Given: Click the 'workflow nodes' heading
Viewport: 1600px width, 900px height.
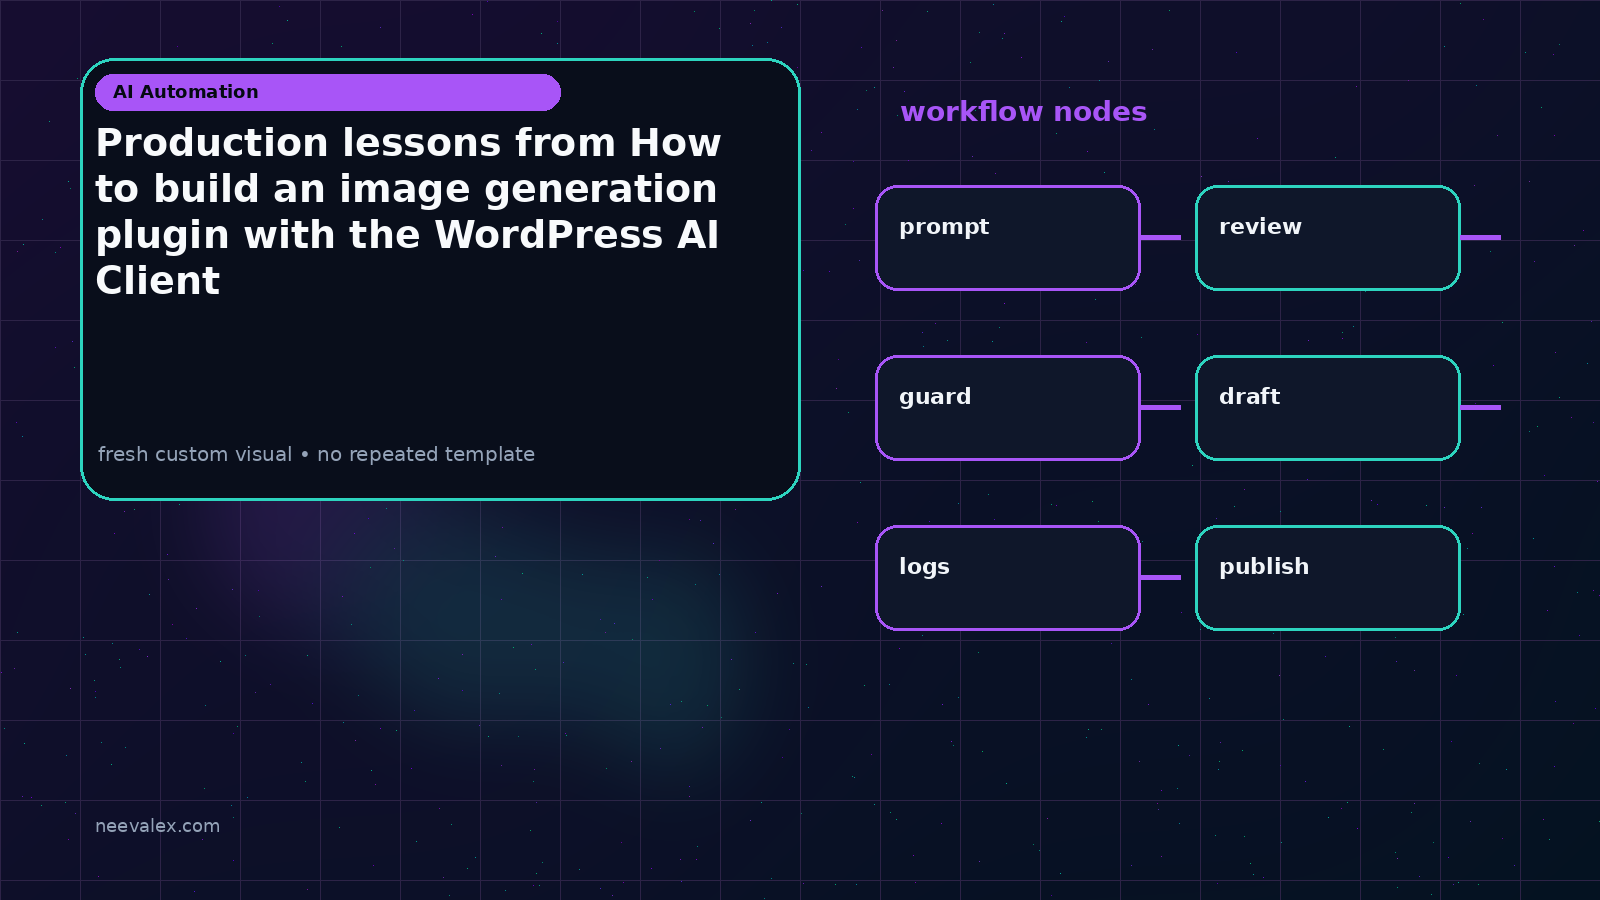Looking at the screenshot, I should click(x=1023, y=111).
